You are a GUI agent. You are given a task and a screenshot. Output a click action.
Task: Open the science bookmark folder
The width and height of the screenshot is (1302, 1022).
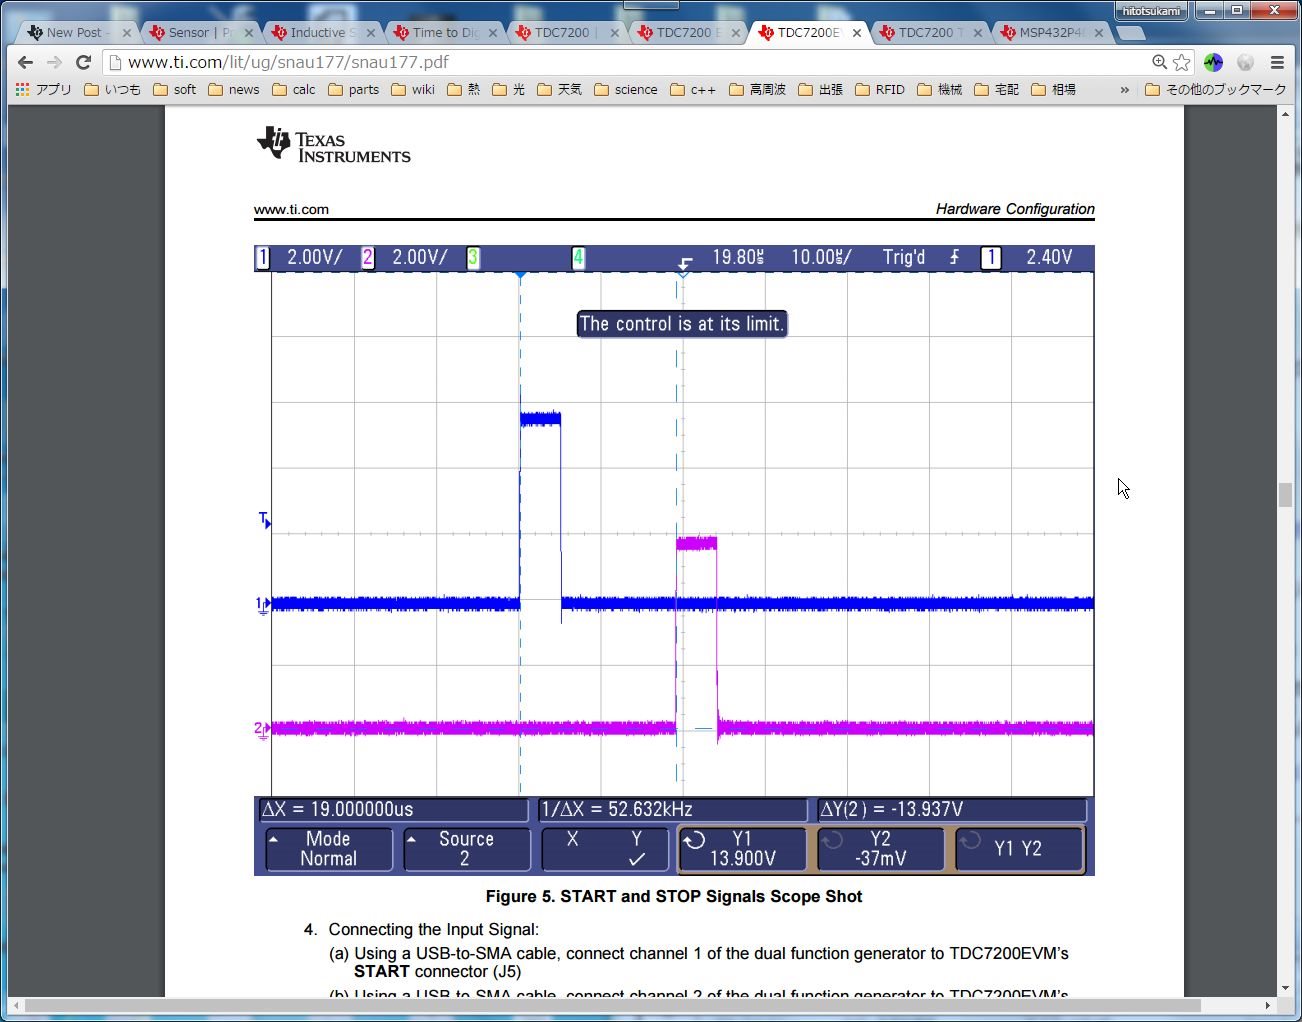626,89
